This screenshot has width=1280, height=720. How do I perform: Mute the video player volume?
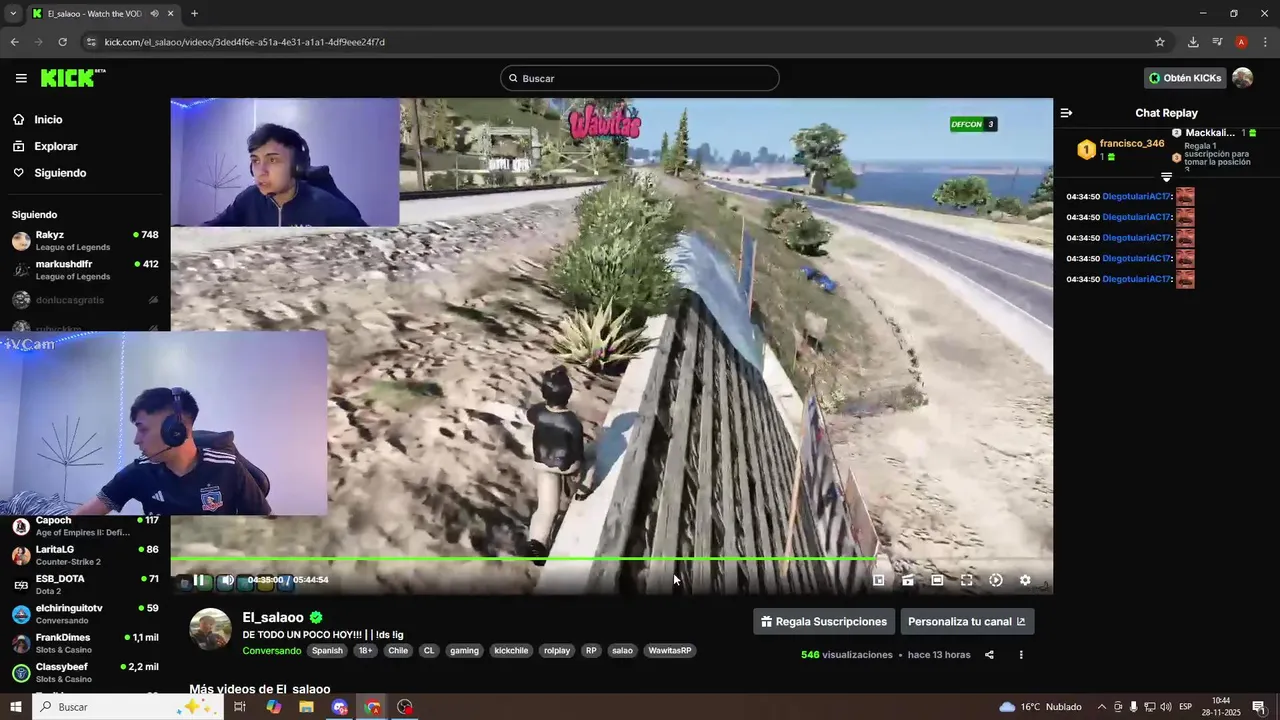click(x=227, y=580)
